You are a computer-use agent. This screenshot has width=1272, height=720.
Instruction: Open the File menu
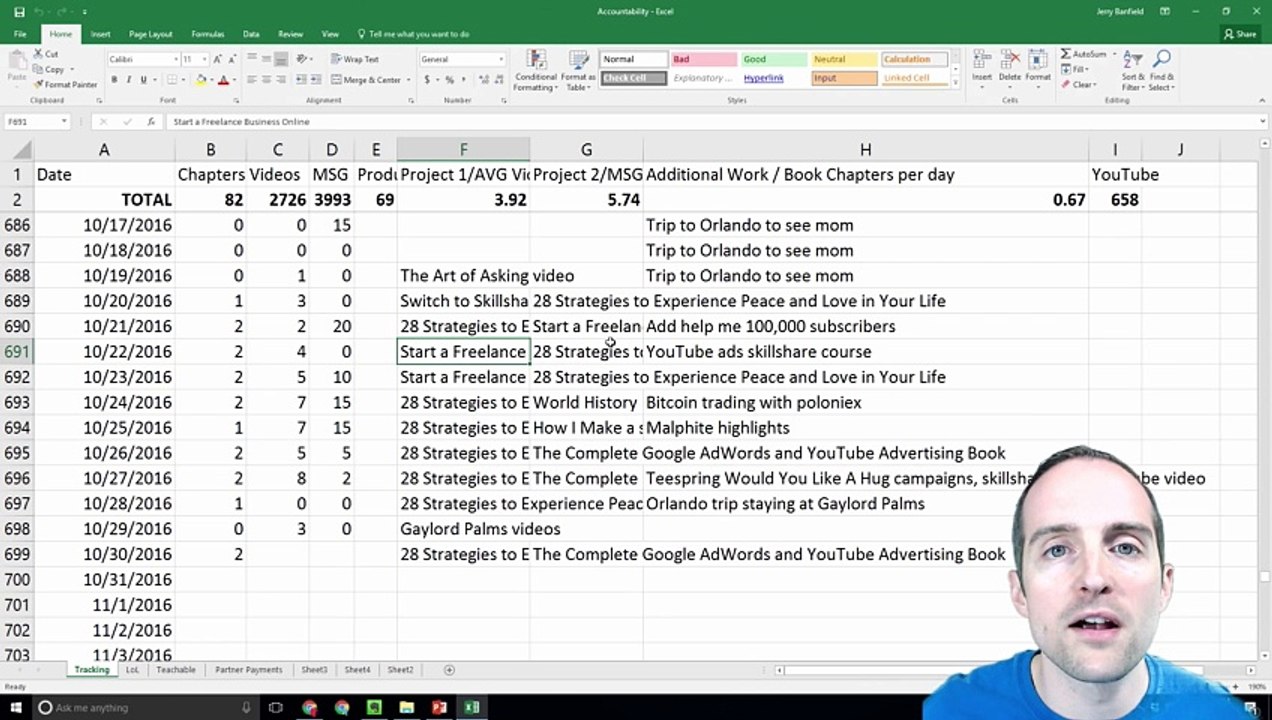coord(20,34)
